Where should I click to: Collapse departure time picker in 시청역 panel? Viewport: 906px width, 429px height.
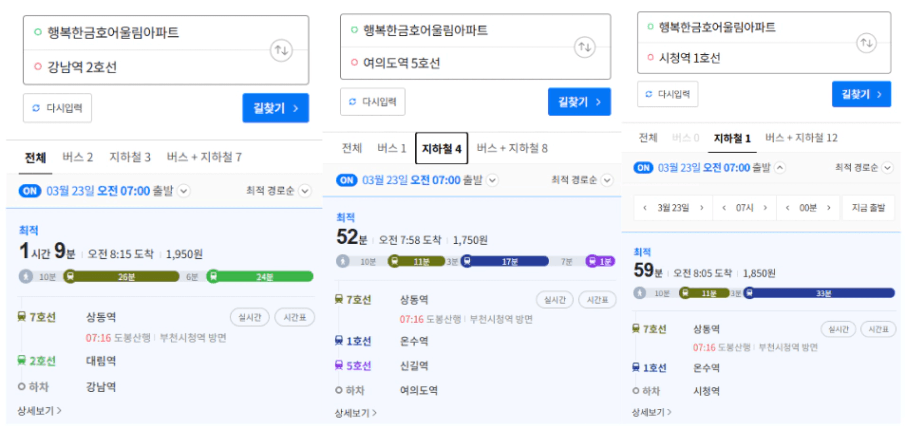(780, 168)
